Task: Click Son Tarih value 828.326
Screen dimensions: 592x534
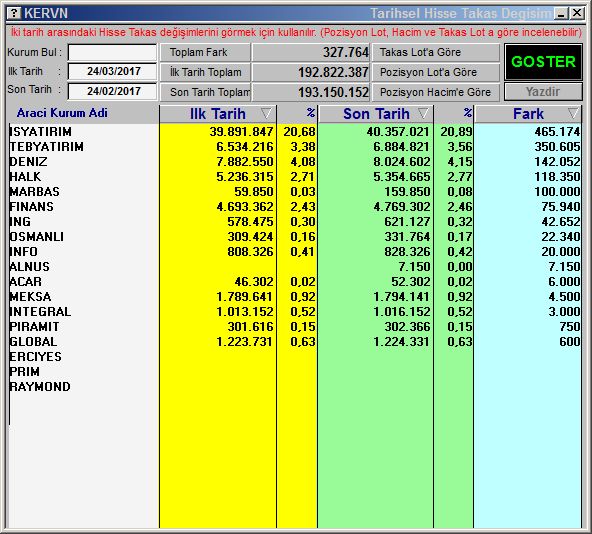Action: [407, 252]
